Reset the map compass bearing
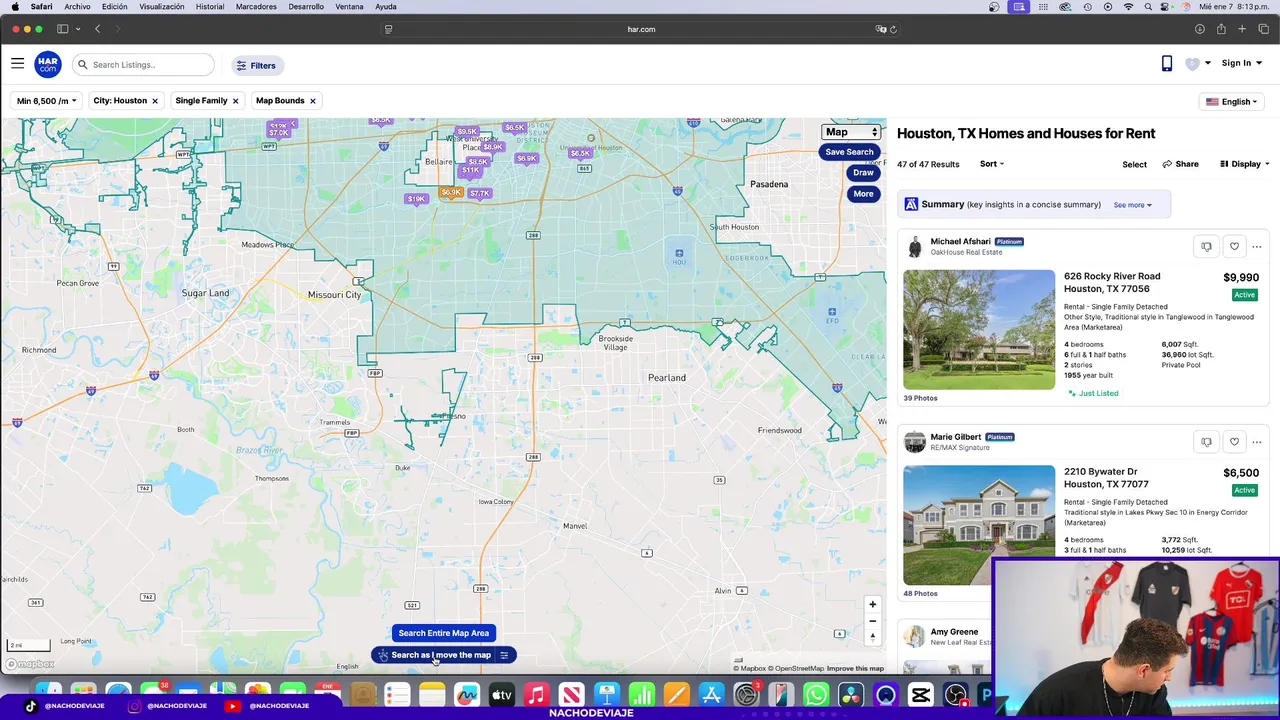 872,637
